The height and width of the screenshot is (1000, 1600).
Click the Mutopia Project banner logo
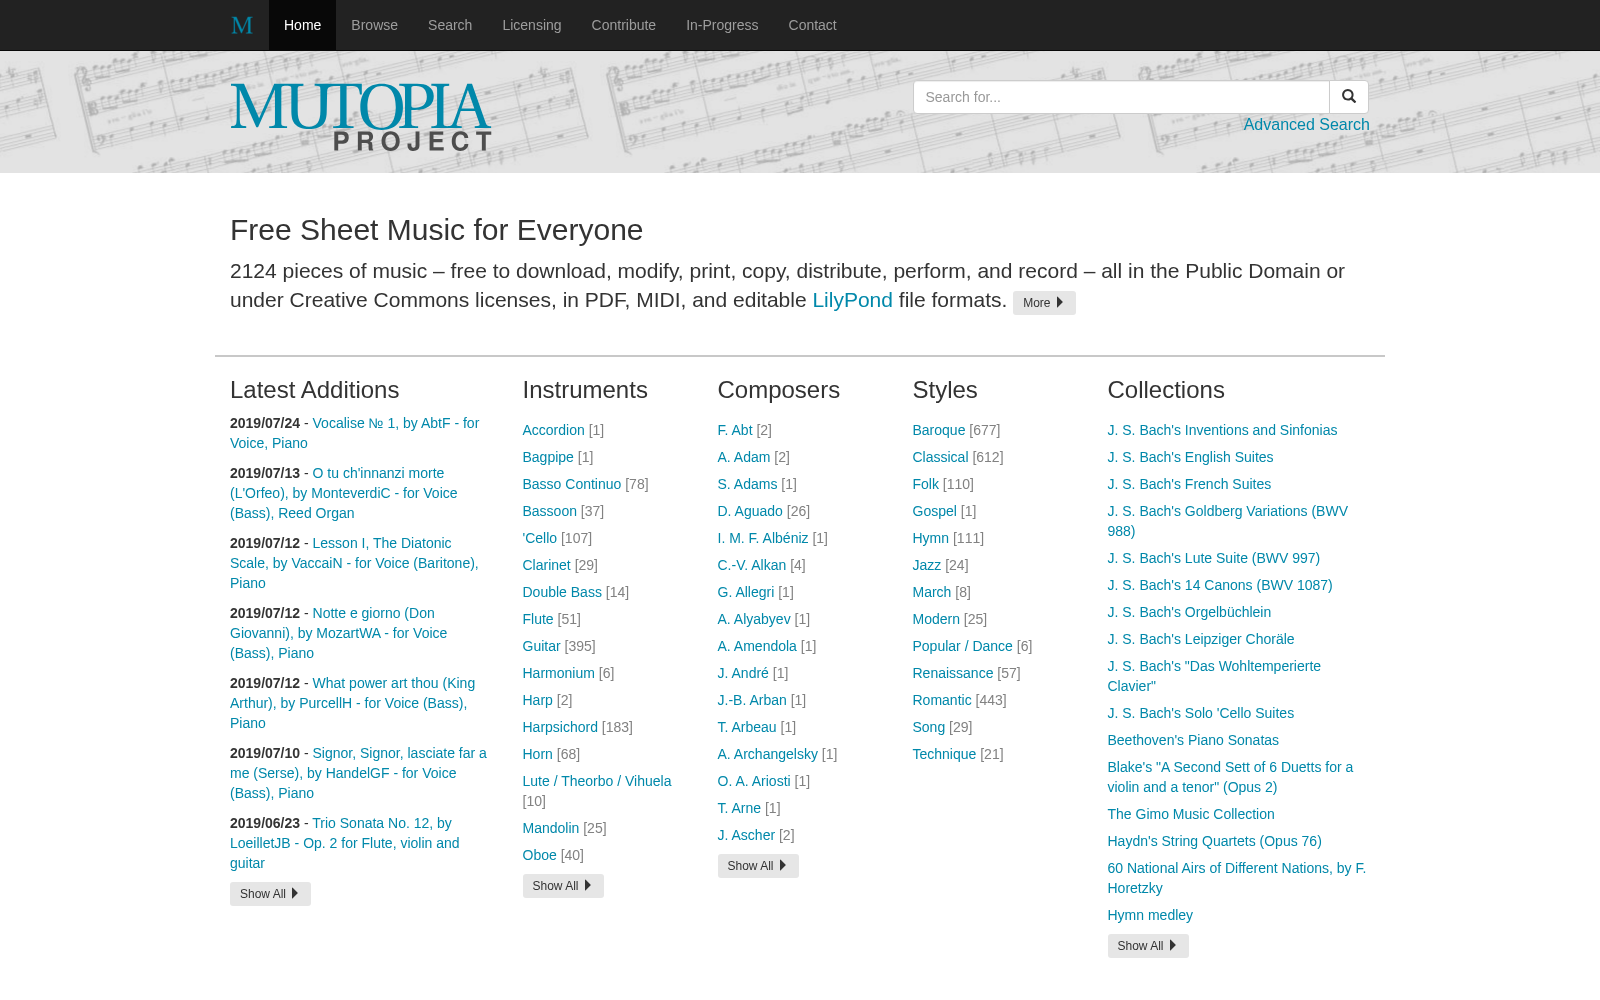point(361,117)
